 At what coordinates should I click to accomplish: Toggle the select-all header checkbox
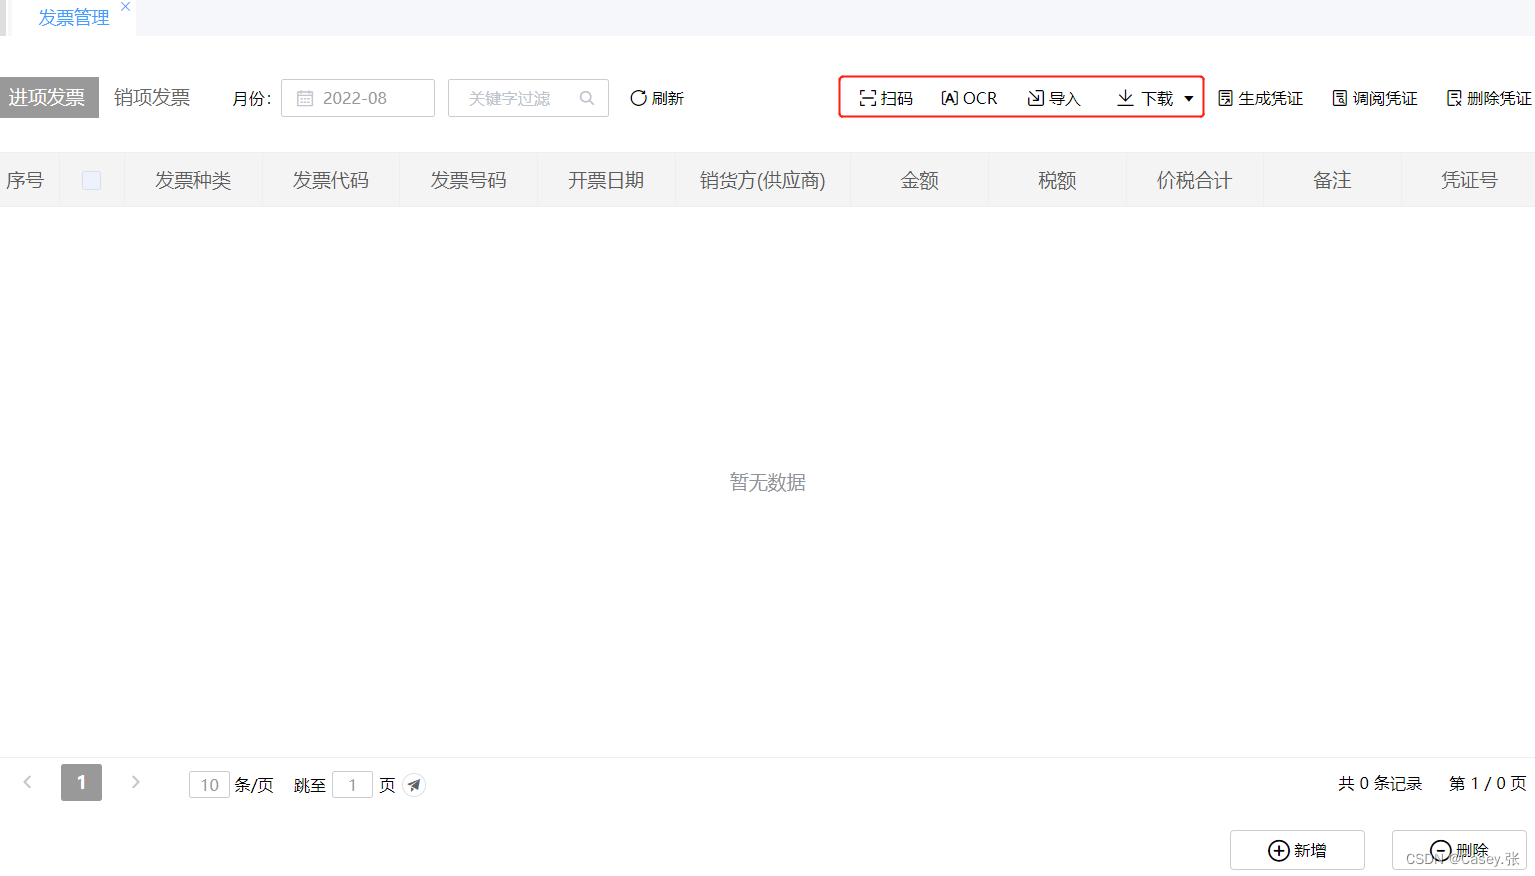tap(91, 180)
